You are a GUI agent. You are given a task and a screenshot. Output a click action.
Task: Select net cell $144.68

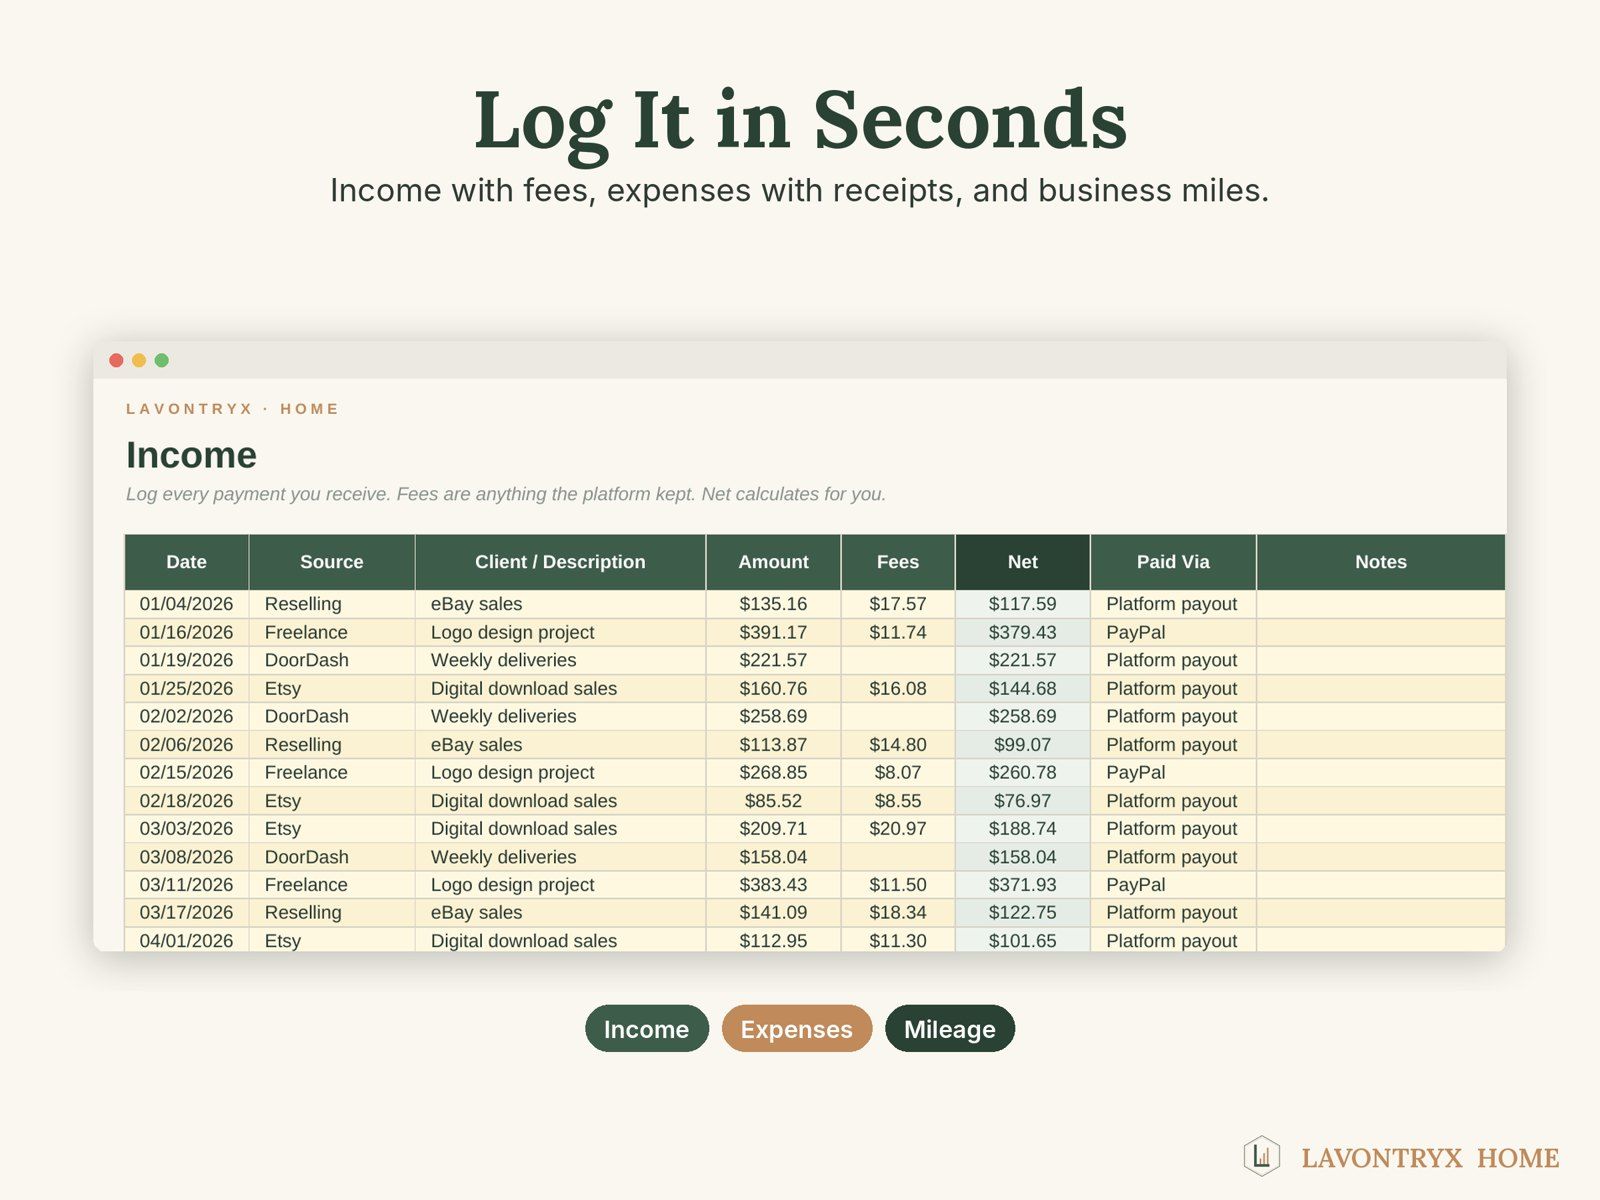(1023, 688)
